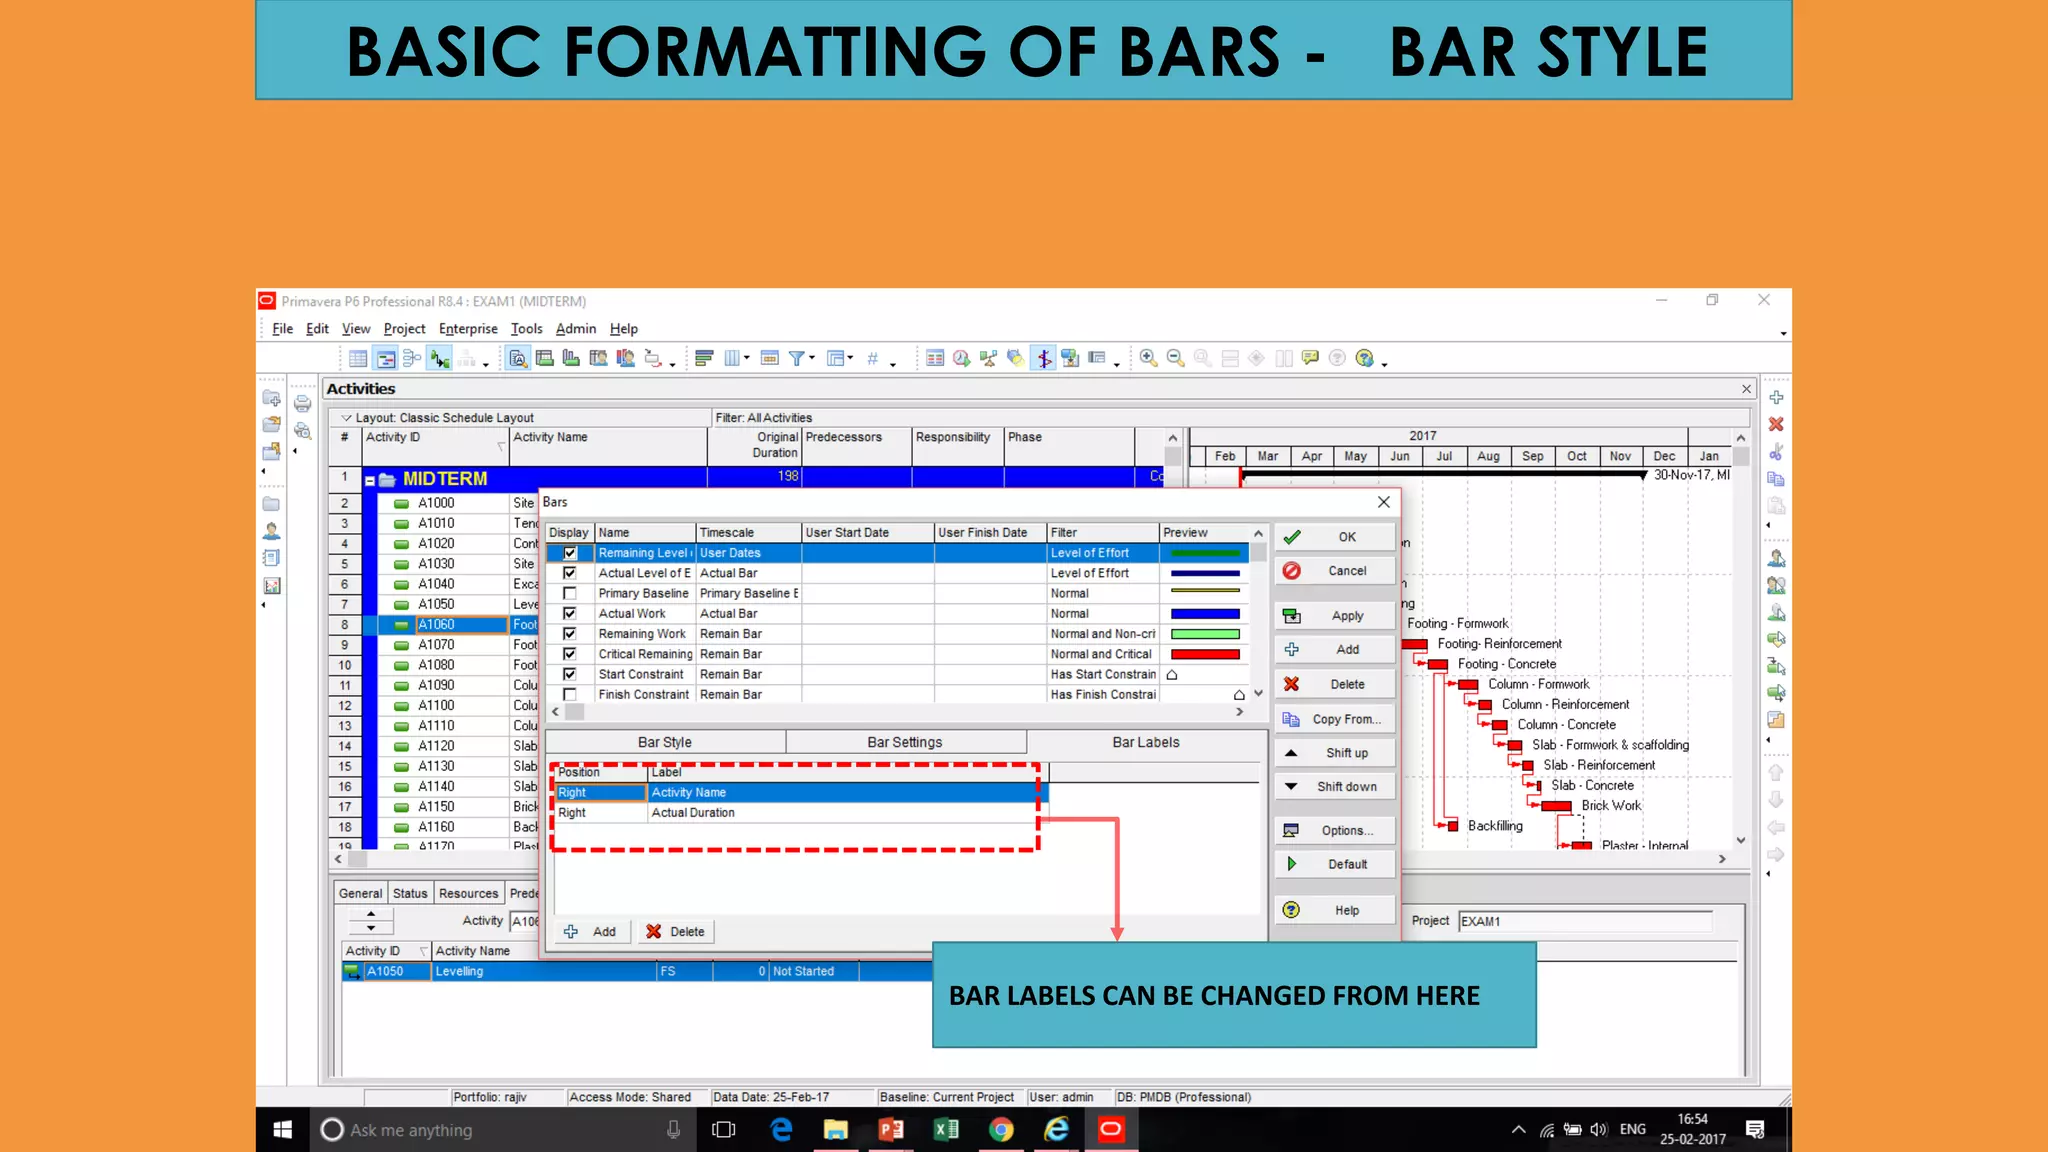Click the Print icon in left sidebar
The height and width of the screenshot is (1152, 2048).
(x=302, y=404)
